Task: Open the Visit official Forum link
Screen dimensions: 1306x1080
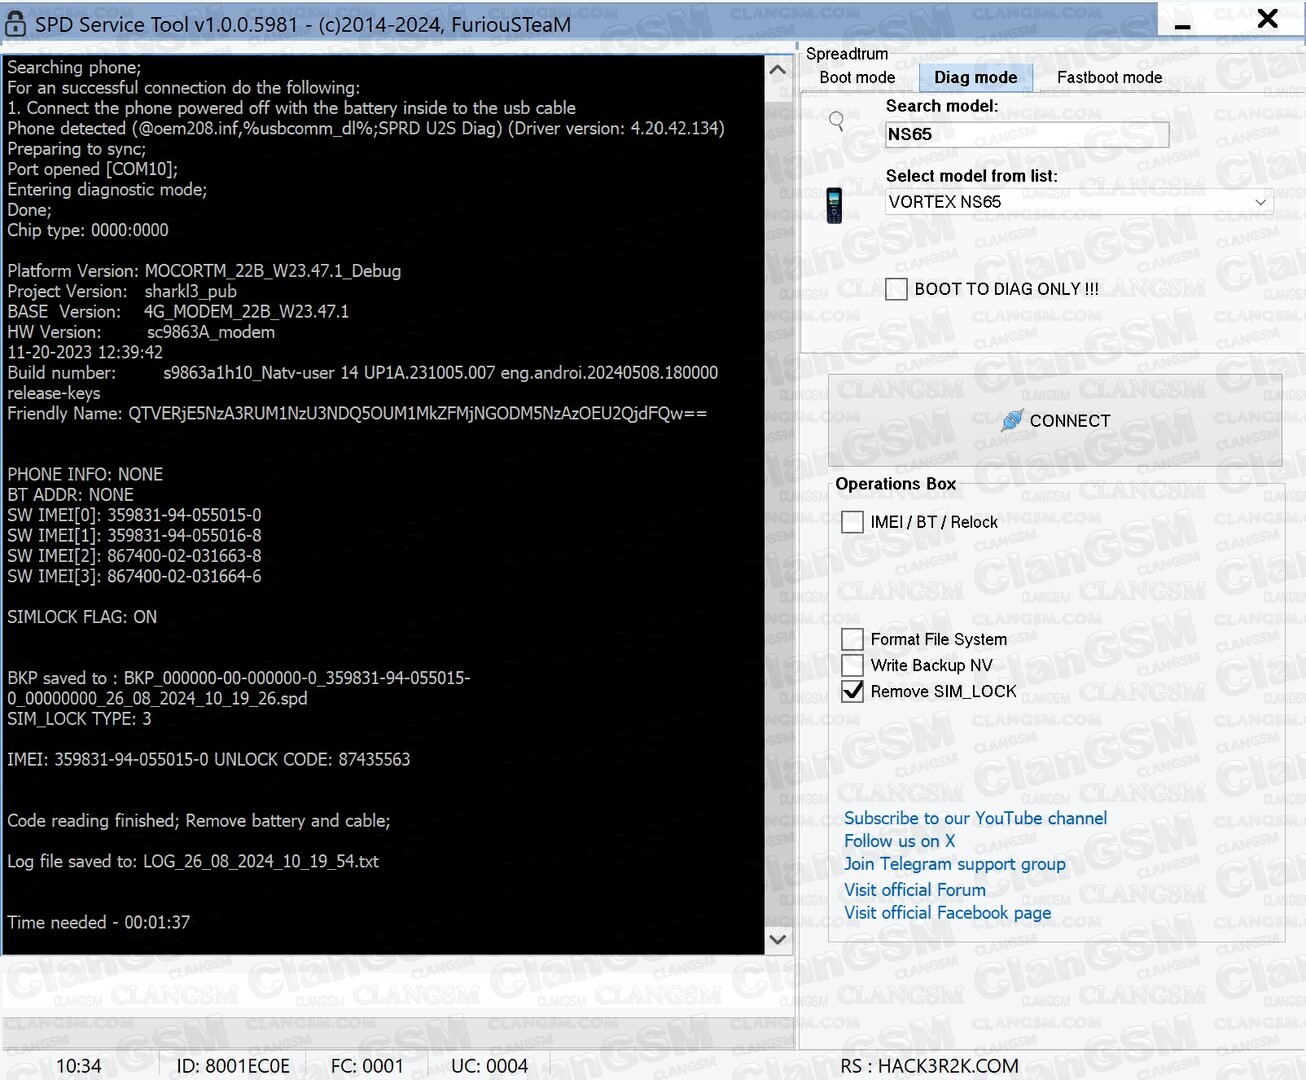Action: [x=914, y=890]
